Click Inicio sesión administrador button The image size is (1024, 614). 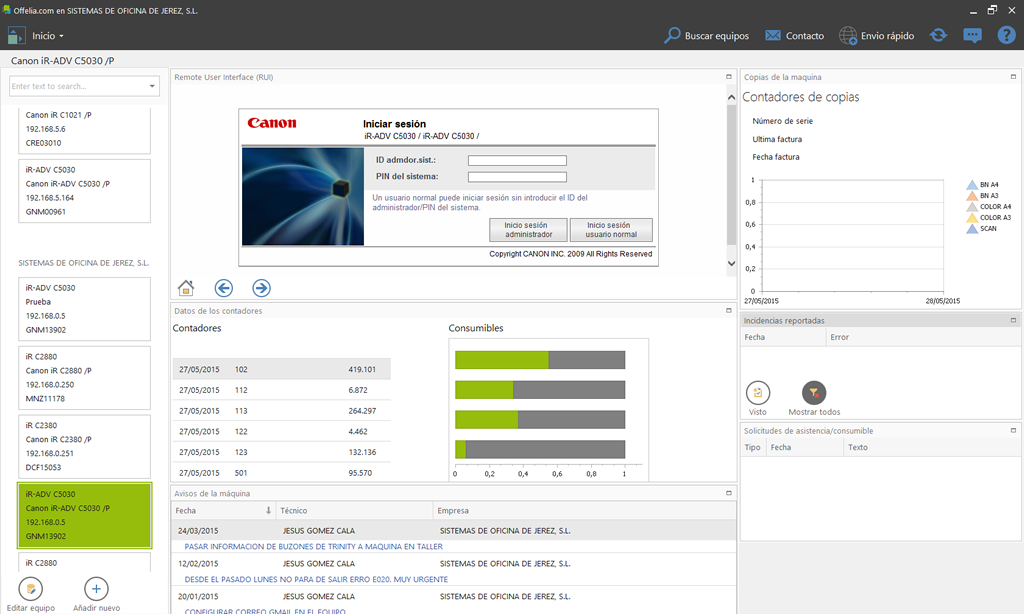point(528,230)
